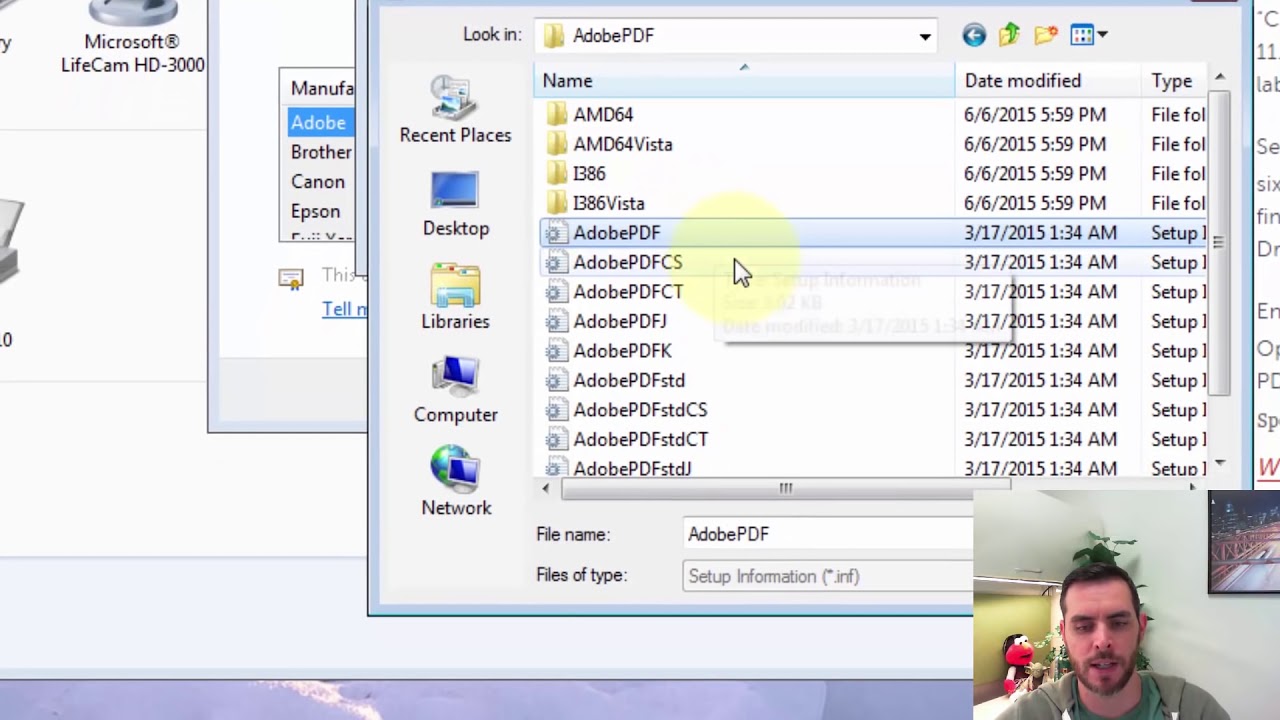Click the AdobePDFstd setup file icon
The height and width of the screenshot is (720, 1280).
555,380
